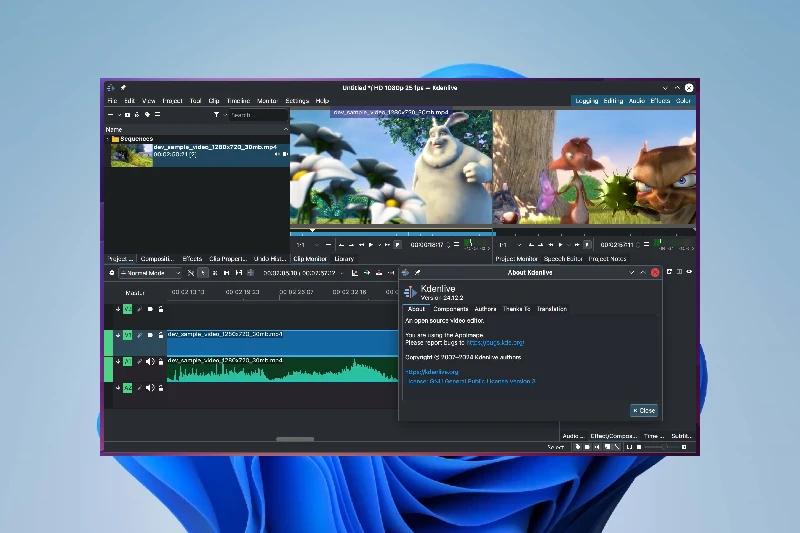Image resolution: width=800 pixels, height=533 pixels.
Task: Click the create folder icon in project bin toolbar
Action: [x=128, y=115]
